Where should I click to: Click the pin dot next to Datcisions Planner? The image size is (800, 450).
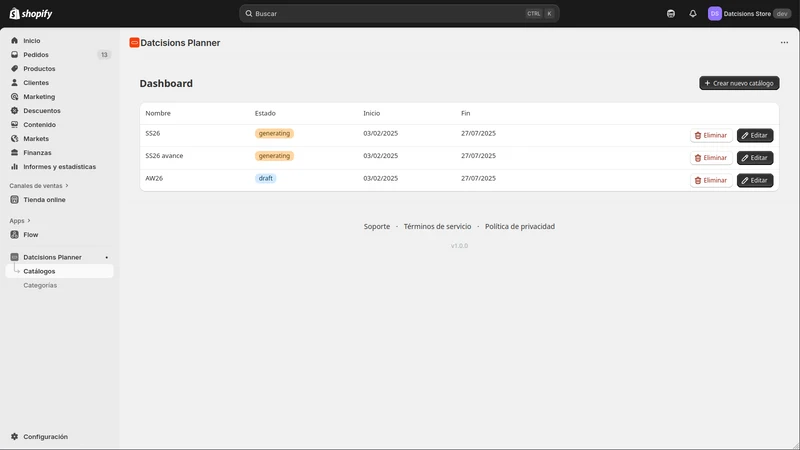pyautogui.click(x=107, y=258)
